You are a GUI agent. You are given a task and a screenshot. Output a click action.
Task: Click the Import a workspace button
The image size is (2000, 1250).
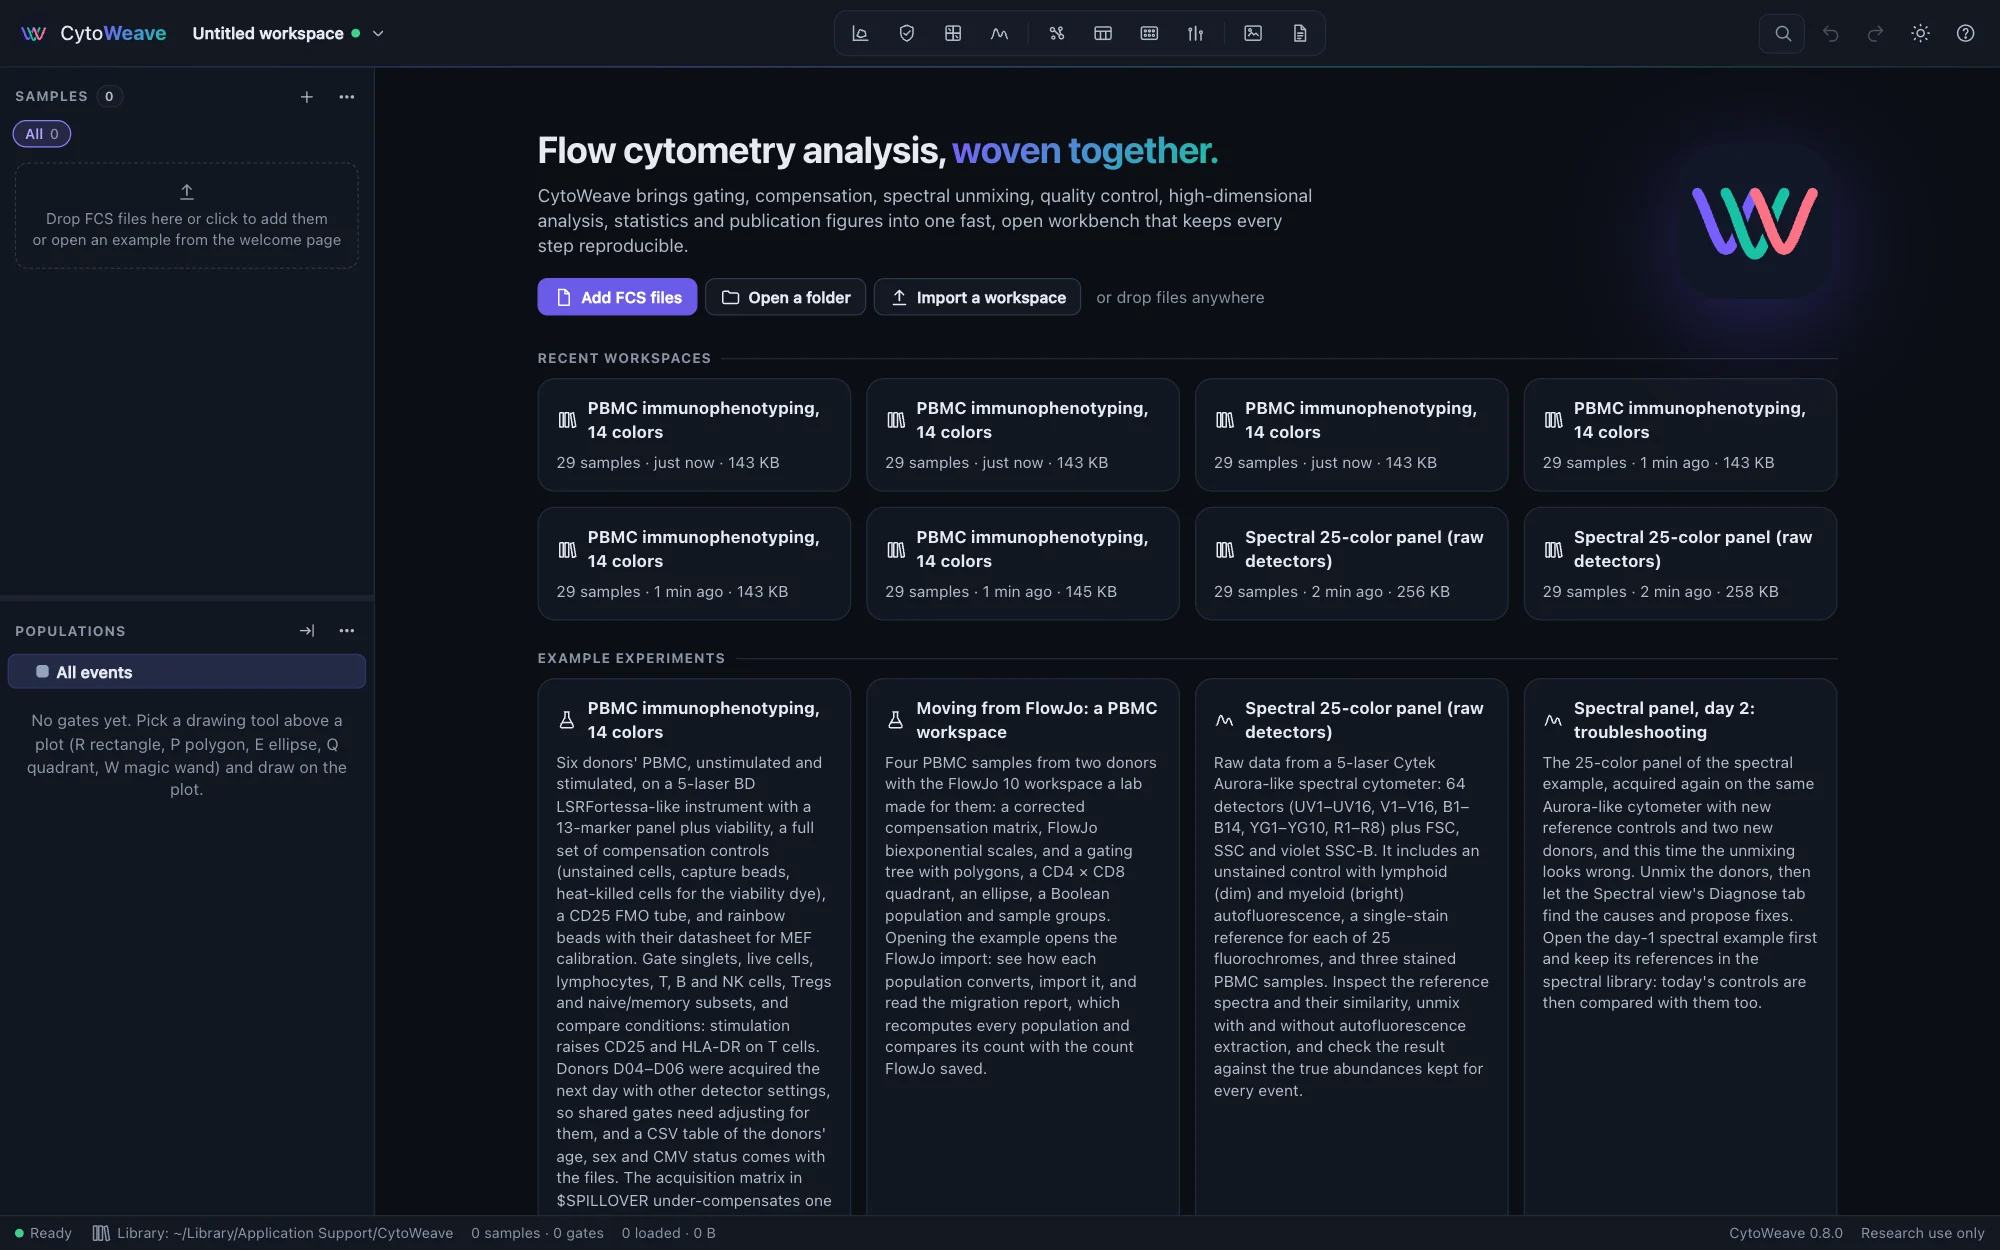pos(977,297)
